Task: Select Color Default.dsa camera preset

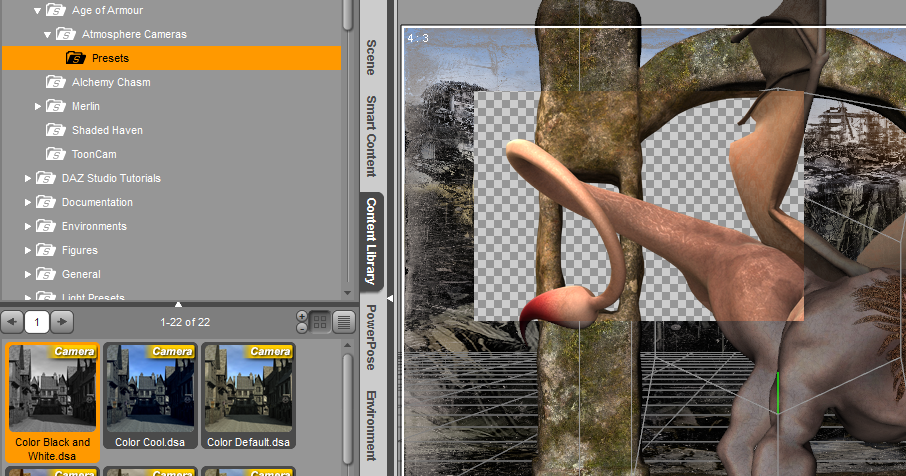Action: 248,396
